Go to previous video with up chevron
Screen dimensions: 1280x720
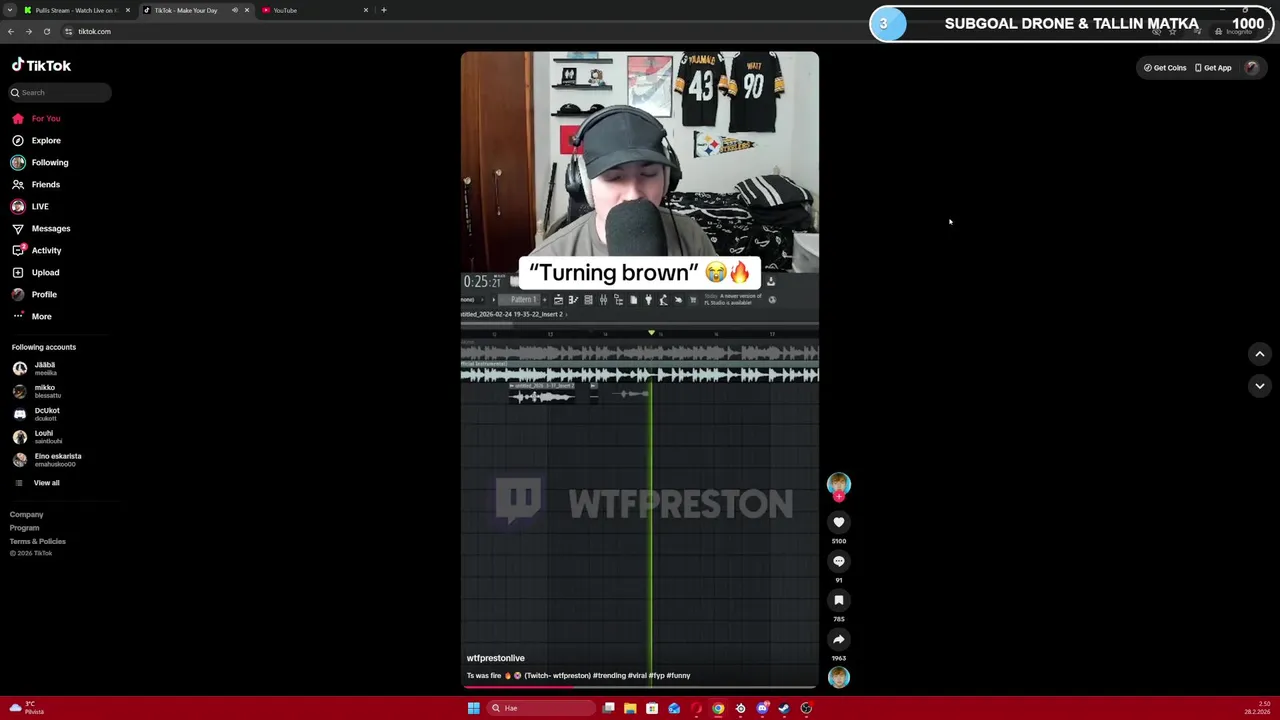1260,354
